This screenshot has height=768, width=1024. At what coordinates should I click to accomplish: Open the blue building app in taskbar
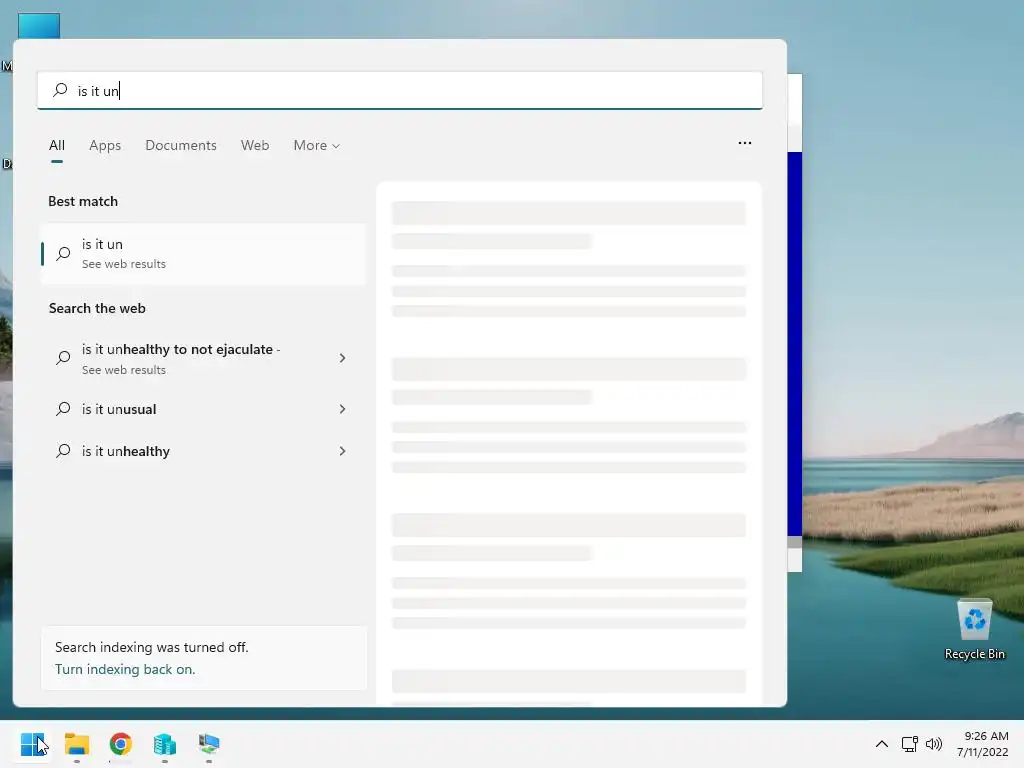pyautogui.click(x=165, y=744)
